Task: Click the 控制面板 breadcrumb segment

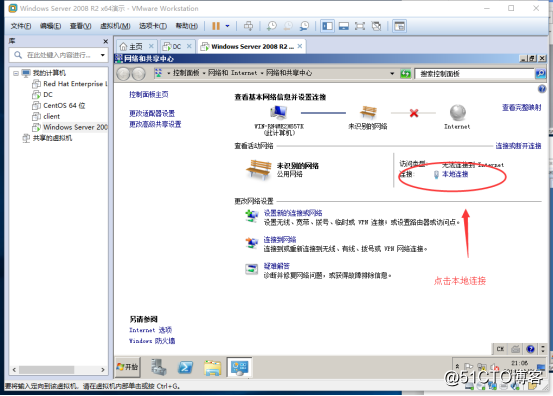Action: point(186,73)
